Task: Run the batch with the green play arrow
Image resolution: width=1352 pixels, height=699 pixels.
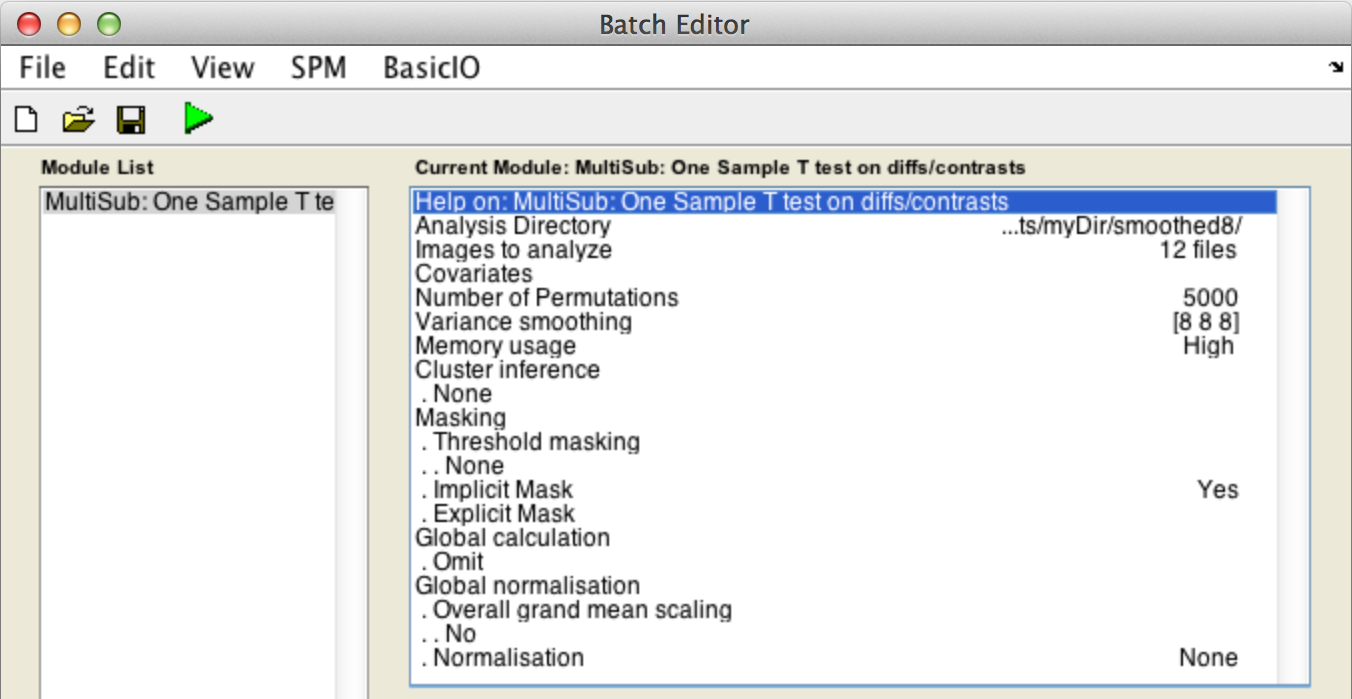Action: (x=198, y=118)
